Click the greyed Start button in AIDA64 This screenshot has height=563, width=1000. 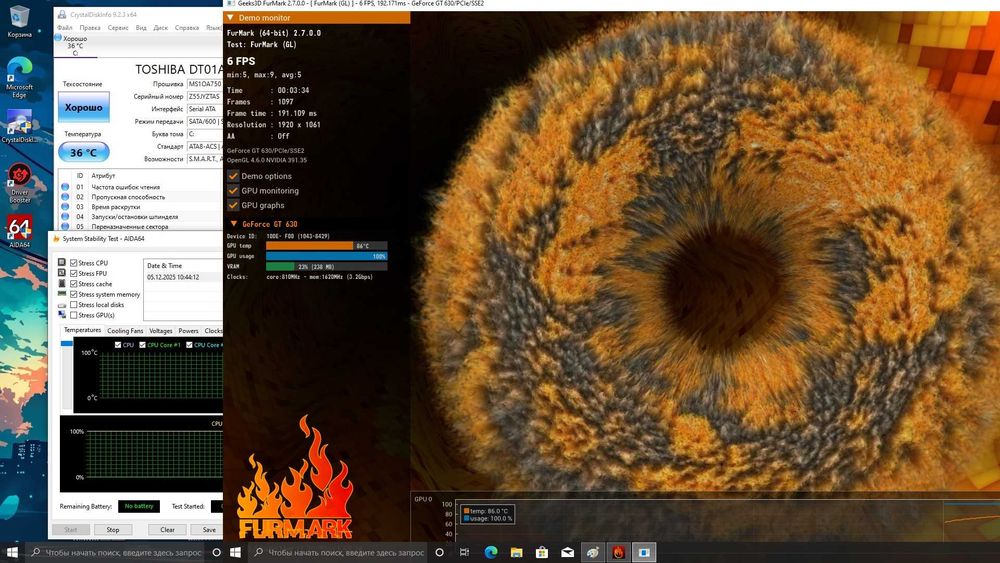tap(70, 530)
